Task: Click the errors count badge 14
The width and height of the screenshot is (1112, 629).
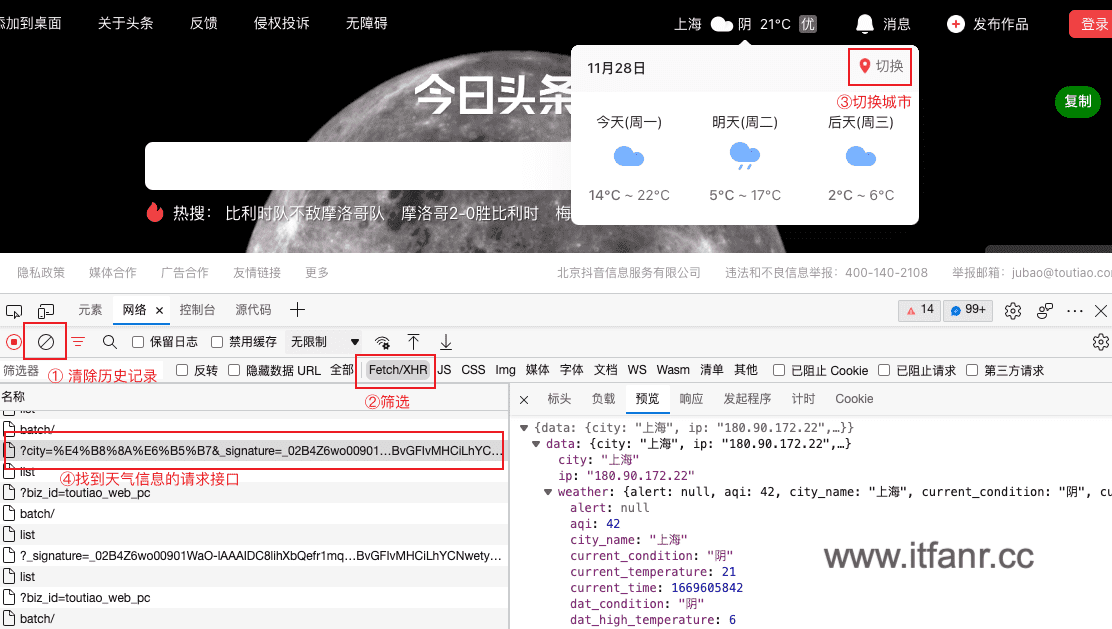Action: (920, 310)
